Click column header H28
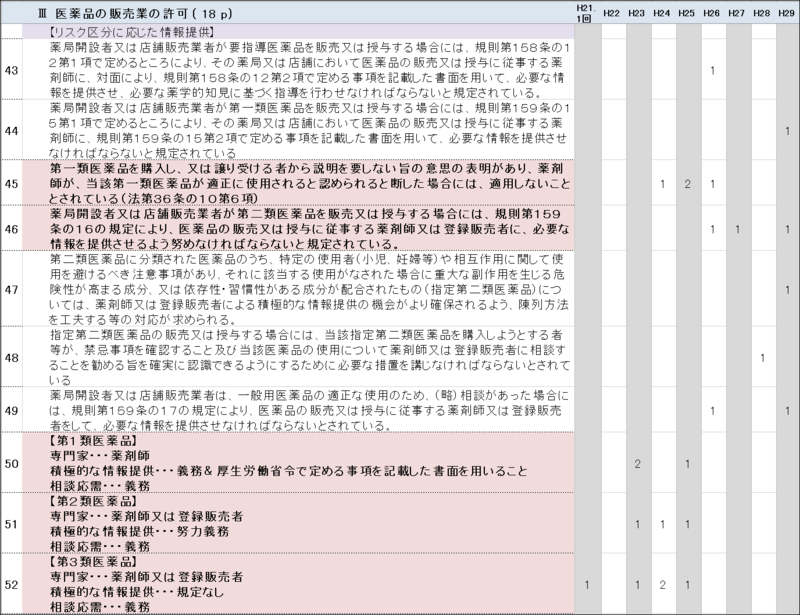The image size is (800, 615). click(761, 13)
